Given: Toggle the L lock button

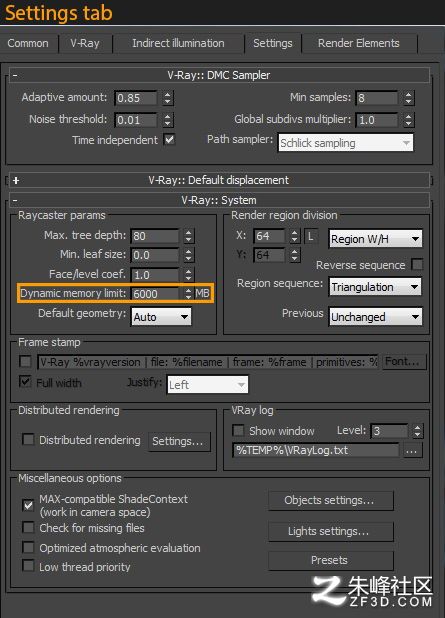Looking at the screenshot, I should (311, 236).
